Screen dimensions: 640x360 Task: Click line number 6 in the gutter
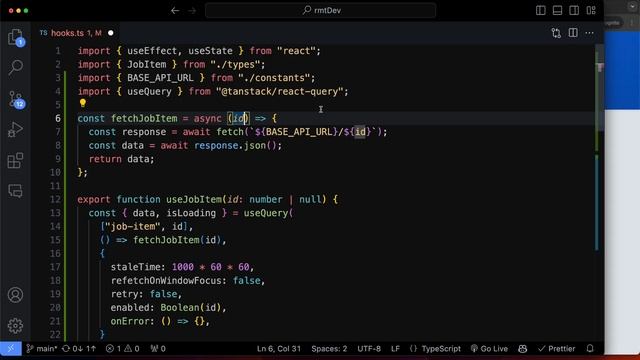coord(58,118)
